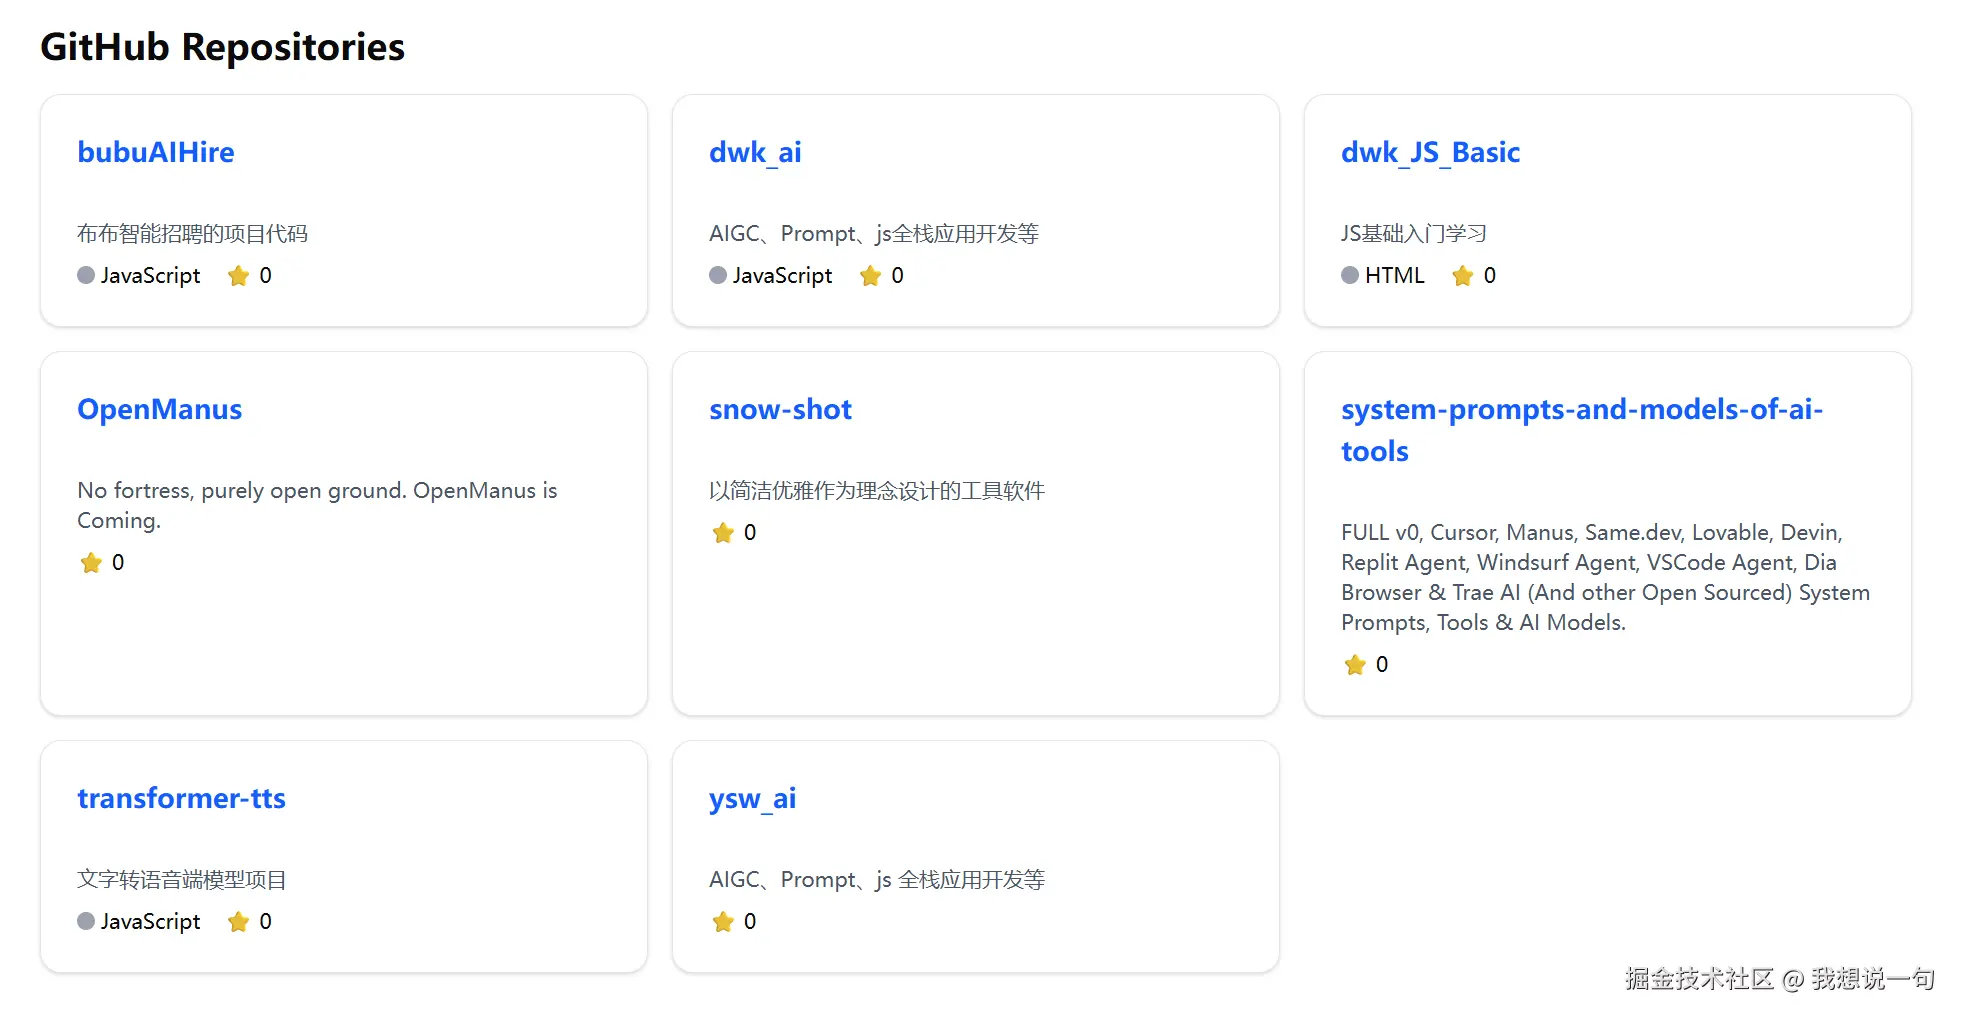This screenshot has height=1019, width=1962.
Task: Click the star icon on OpenManus card
Action: [x=91, y=563]
